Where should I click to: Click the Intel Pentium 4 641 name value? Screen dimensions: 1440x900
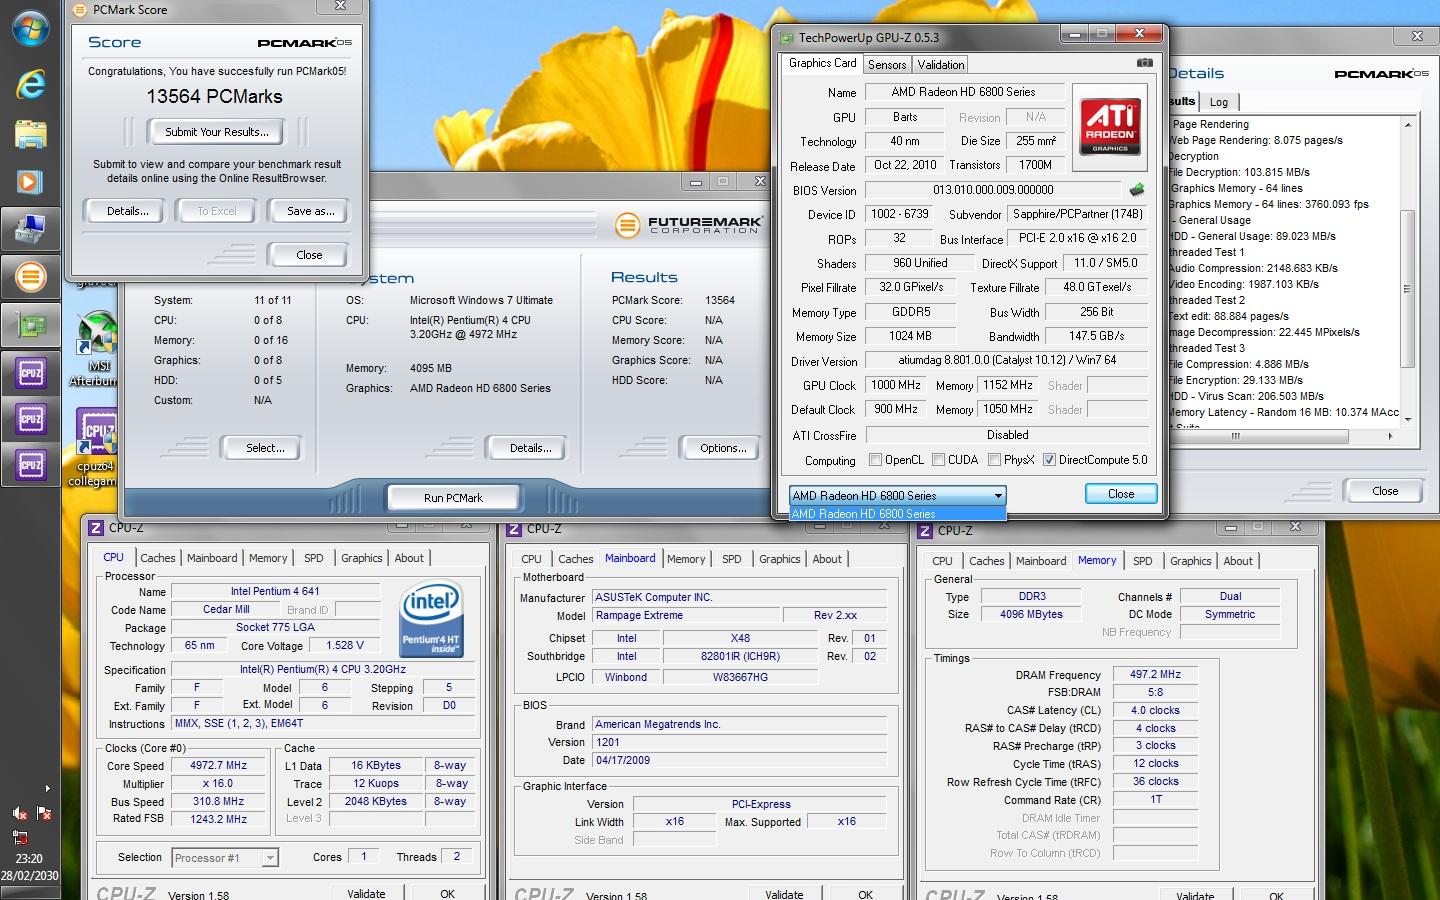click(x=275, y=591)
